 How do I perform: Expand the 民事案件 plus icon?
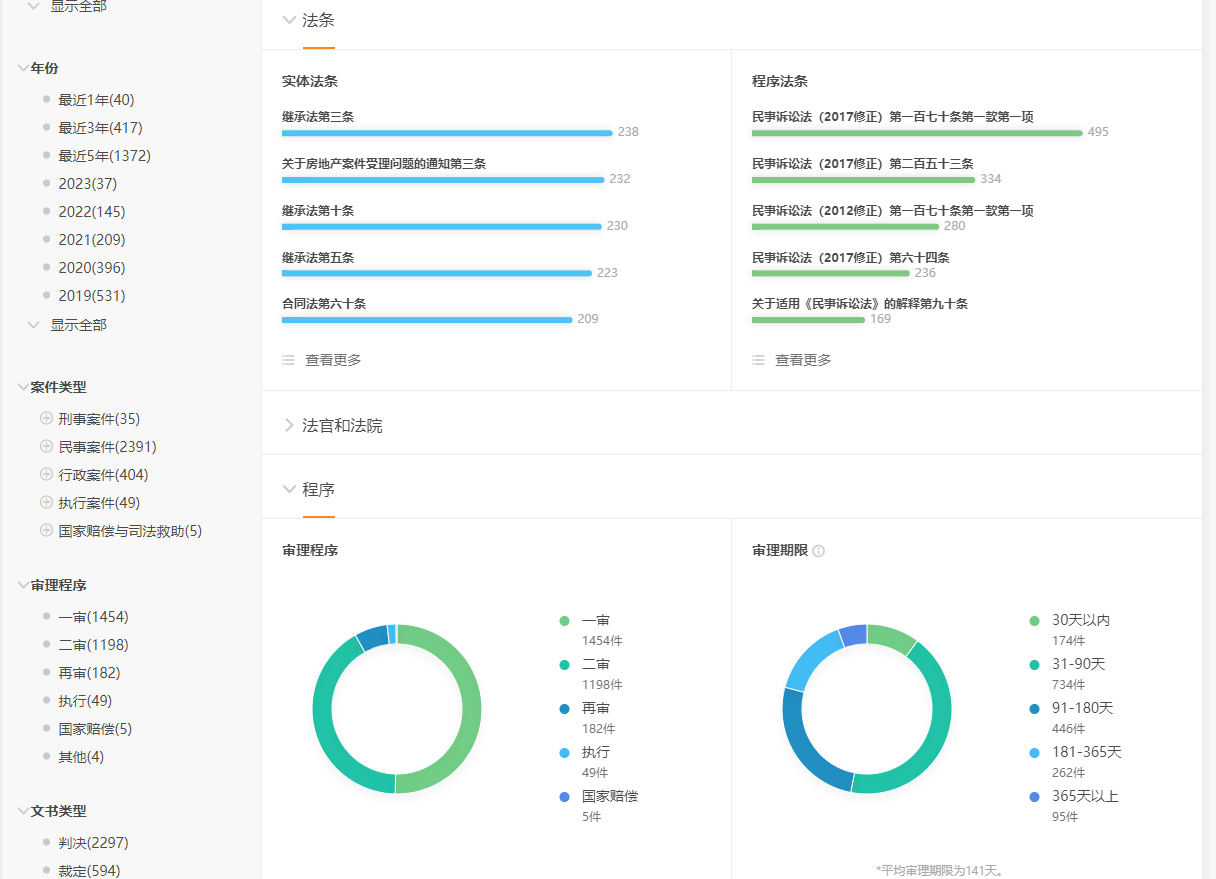[46, 446]
